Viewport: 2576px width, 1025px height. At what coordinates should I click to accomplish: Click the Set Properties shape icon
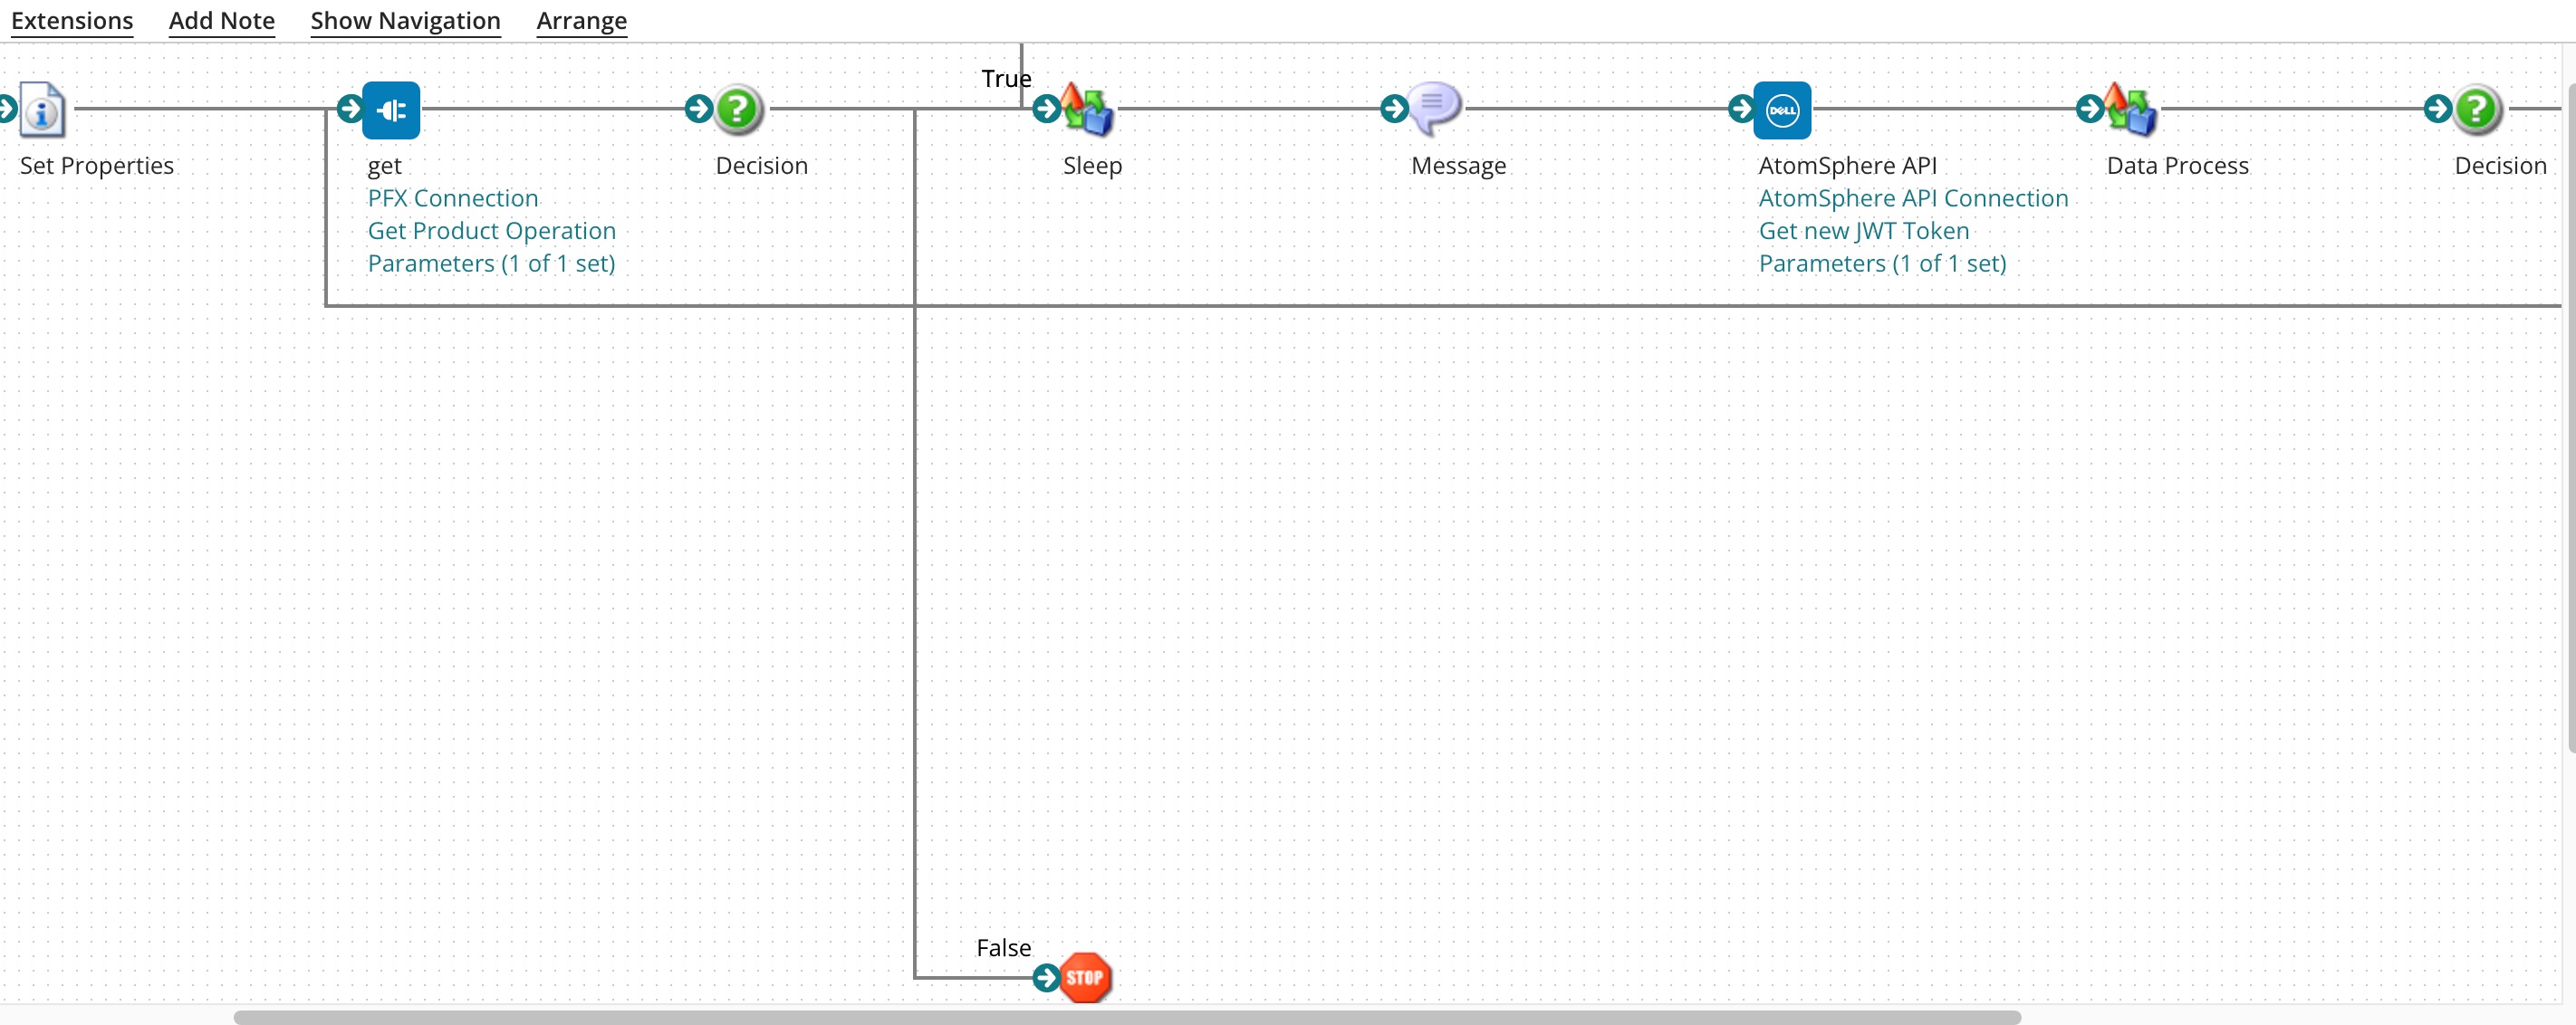(43, 110)
